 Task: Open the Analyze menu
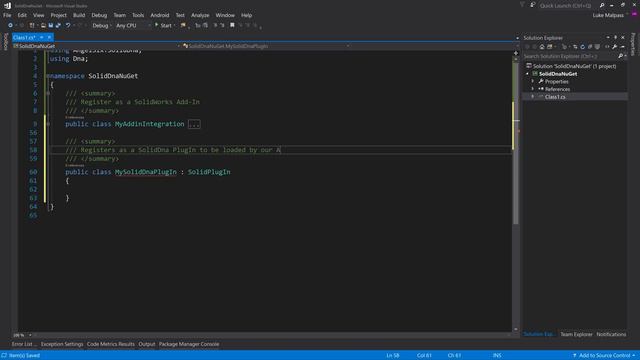[200, 15]
